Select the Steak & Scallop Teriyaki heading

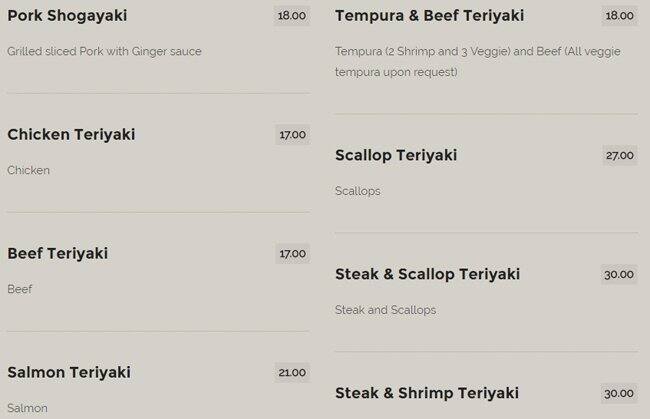(427, 274)
